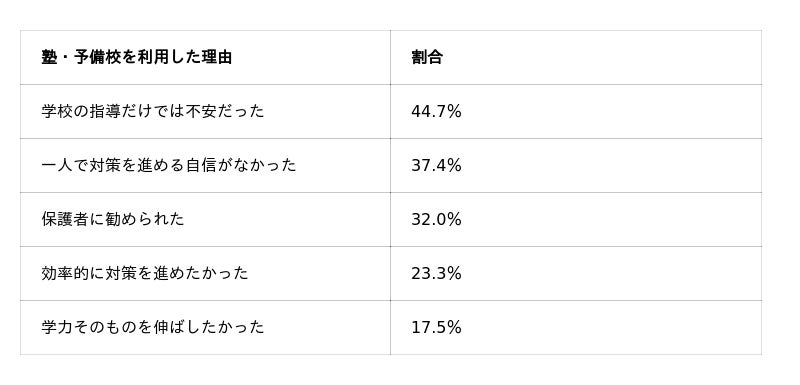Click the 一人で対策を進める自信がなかった row text
The width and height of the screenshot is (800, 385).
point(168,165)
